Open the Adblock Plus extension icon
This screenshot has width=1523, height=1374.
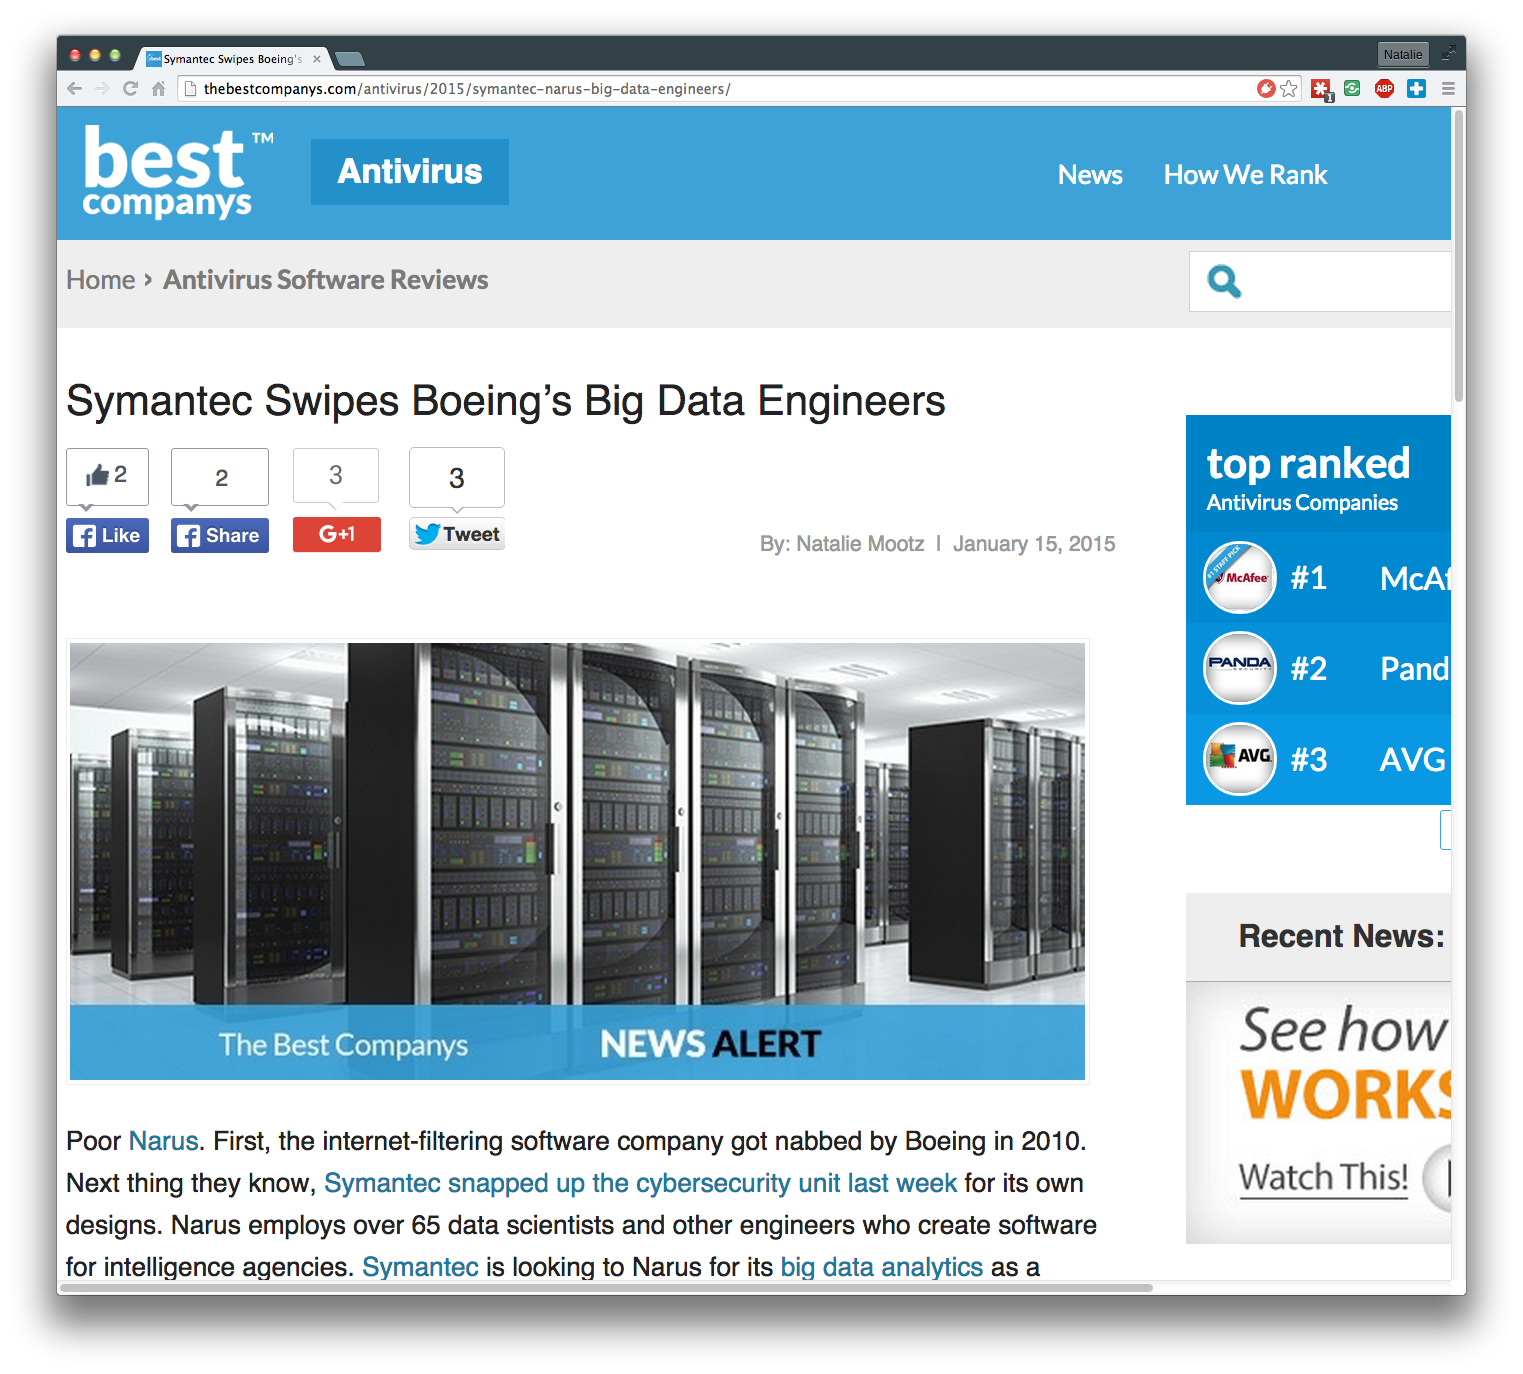1384,89
